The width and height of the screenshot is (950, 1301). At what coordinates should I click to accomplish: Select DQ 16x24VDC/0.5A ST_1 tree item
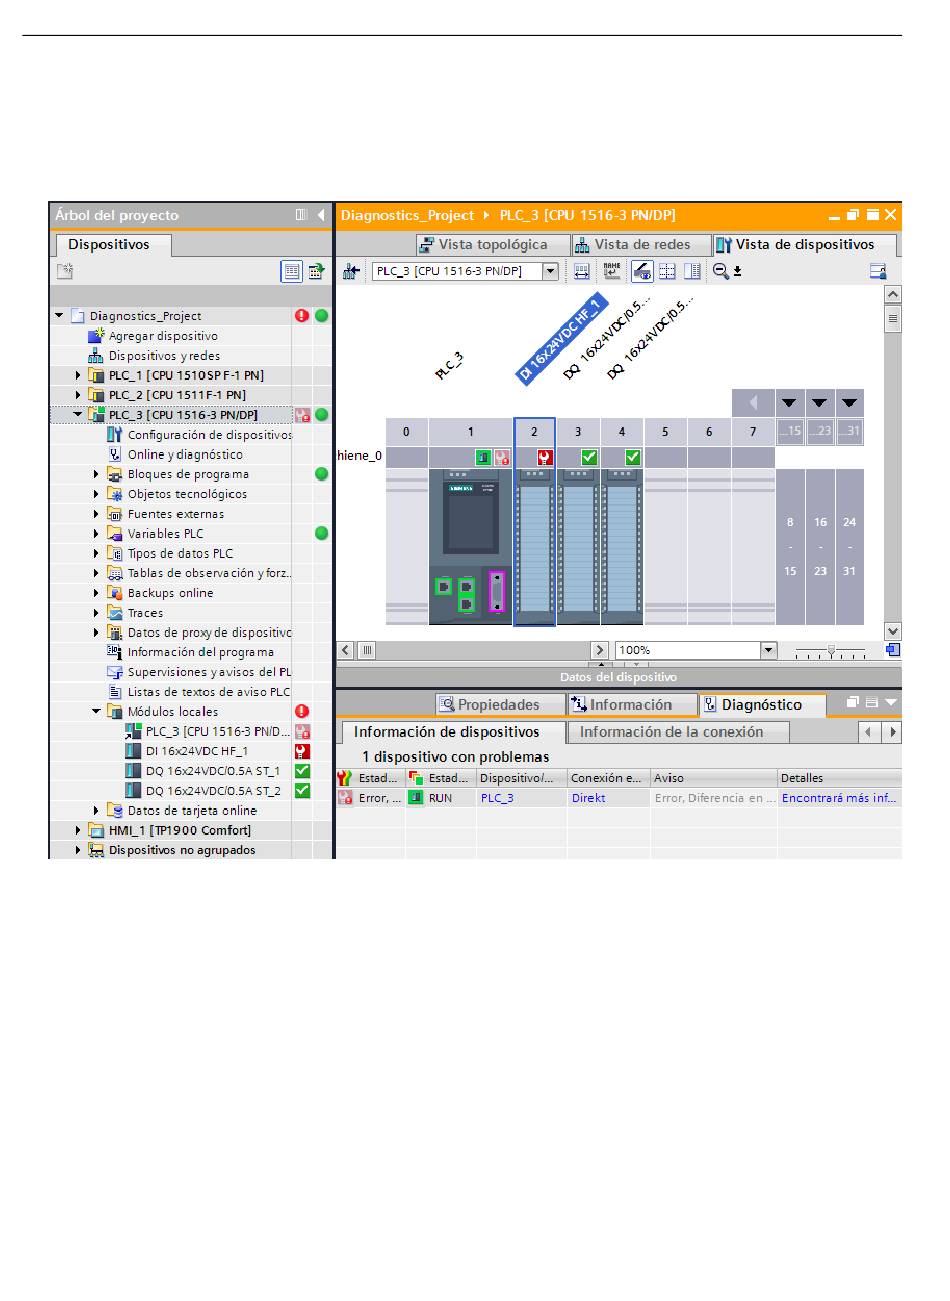(213, 771)
